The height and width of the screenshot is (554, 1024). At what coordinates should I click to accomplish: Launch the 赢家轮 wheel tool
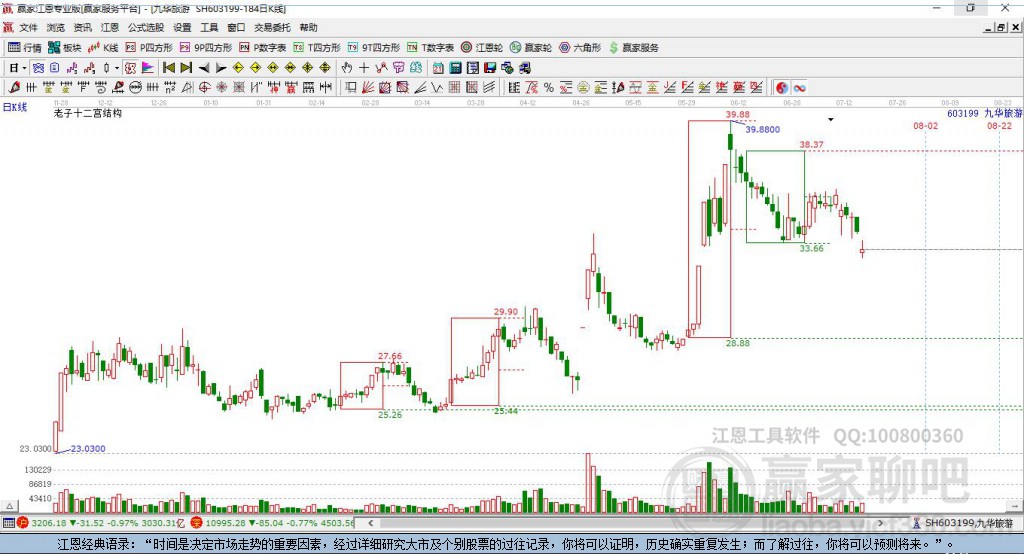point(531,48)
